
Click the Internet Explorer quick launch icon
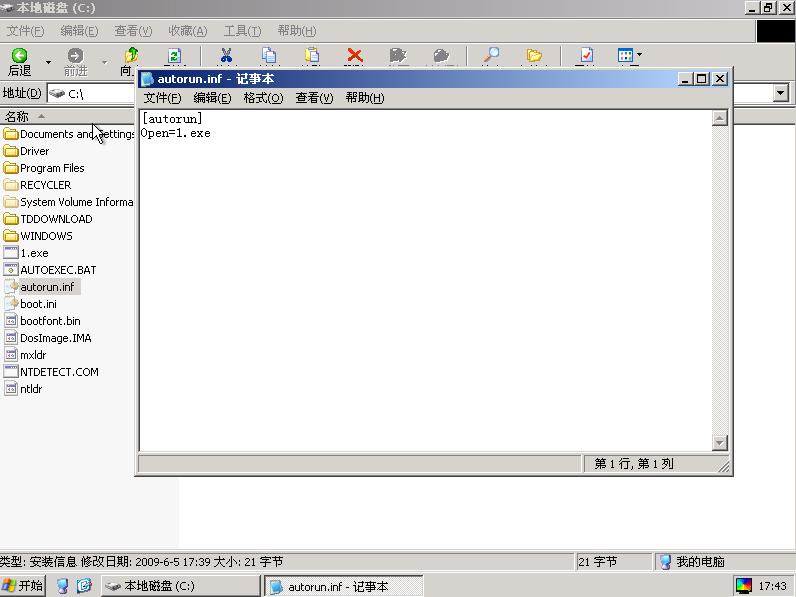click(84, 586)
